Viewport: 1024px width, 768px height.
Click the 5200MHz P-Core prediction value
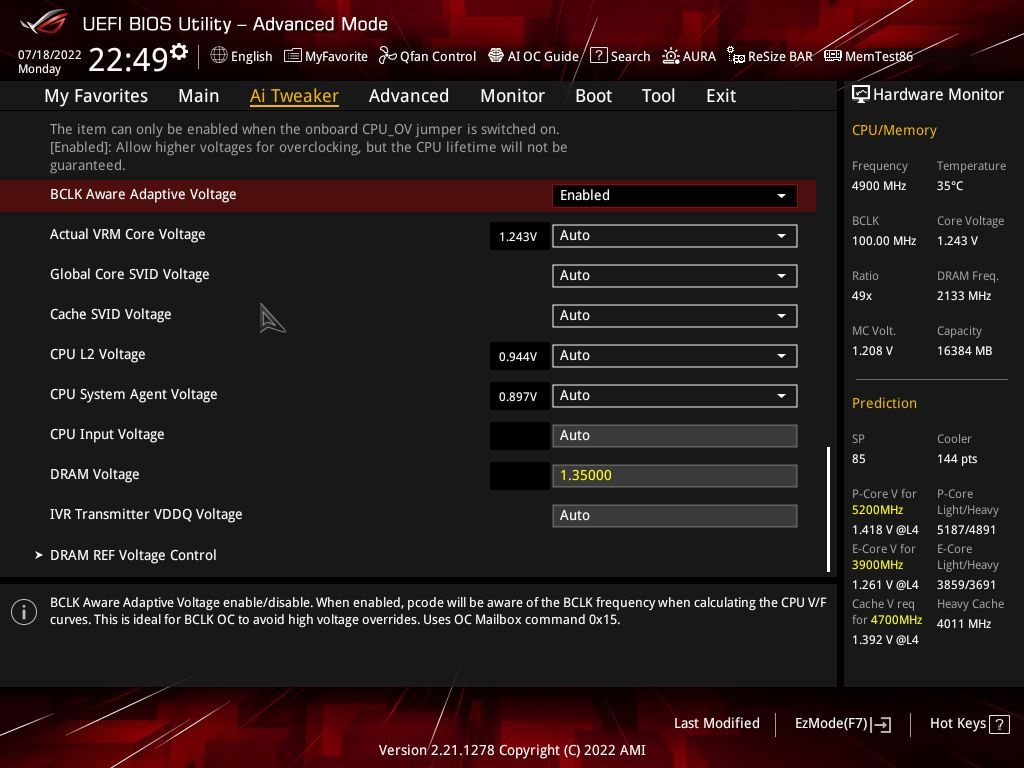tap(878, 510)
